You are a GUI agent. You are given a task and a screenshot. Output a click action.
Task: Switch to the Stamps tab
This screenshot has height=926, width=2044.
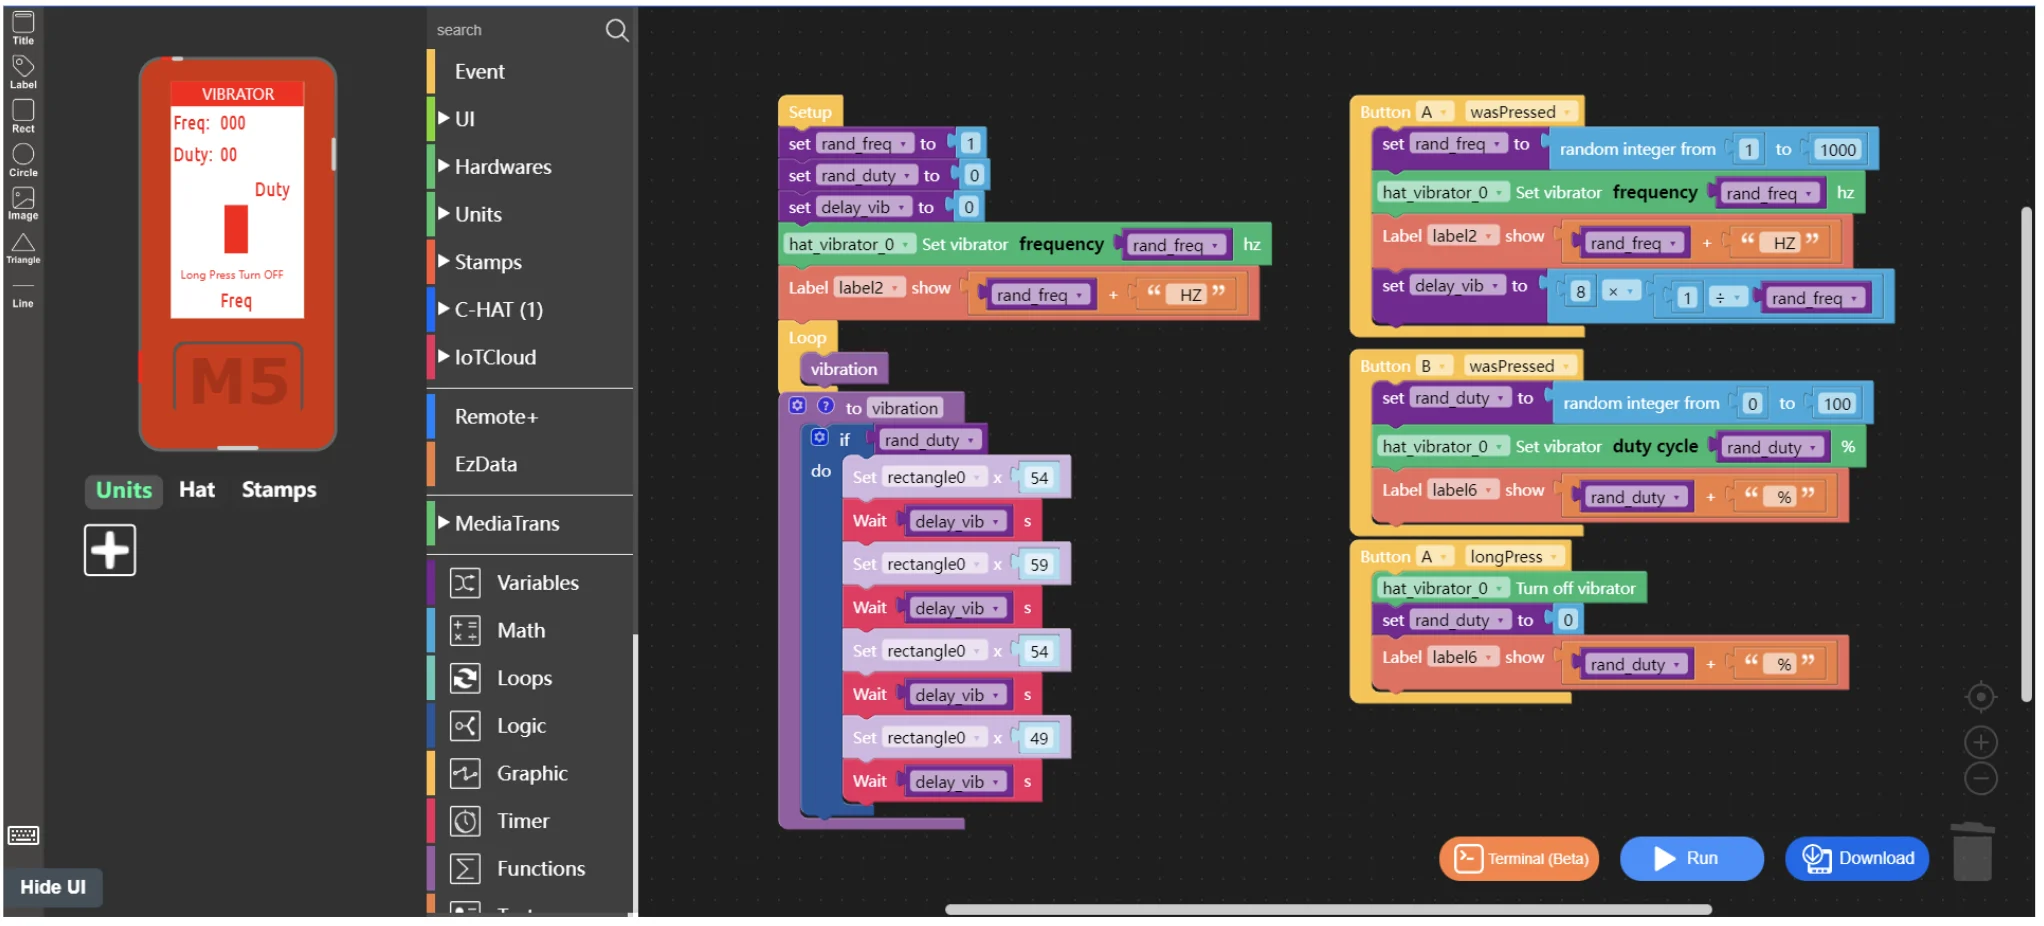pos(279,490)
